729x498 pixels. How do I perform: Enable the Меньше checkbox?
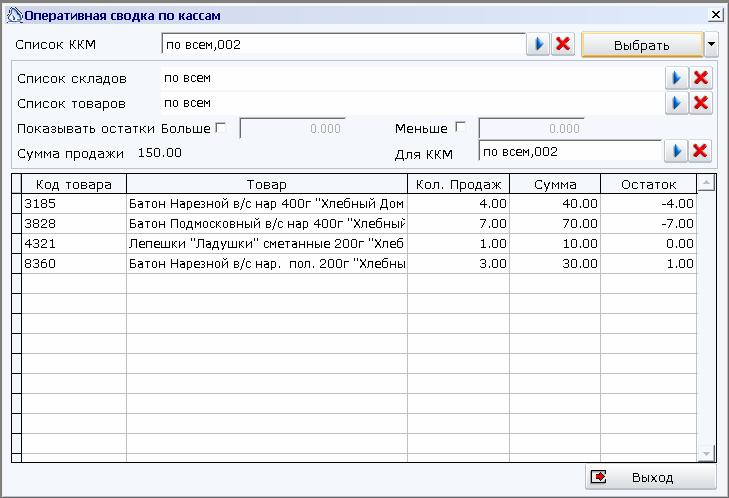(461, 128)
